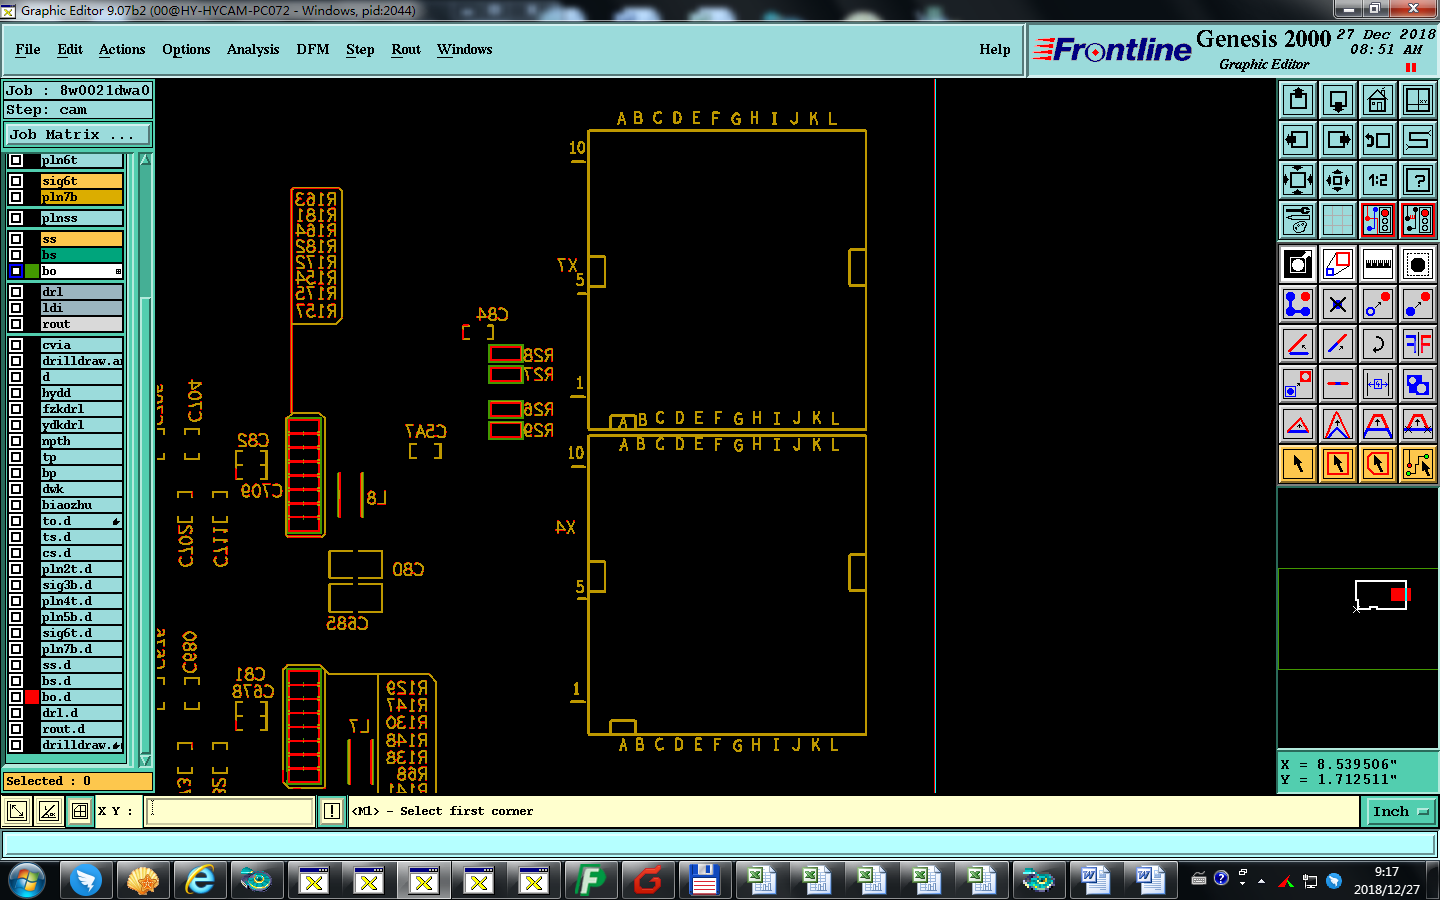The height and width of the screenshot is (900, 1440).
Task: Open the Help menu
Action: [995, 49]
